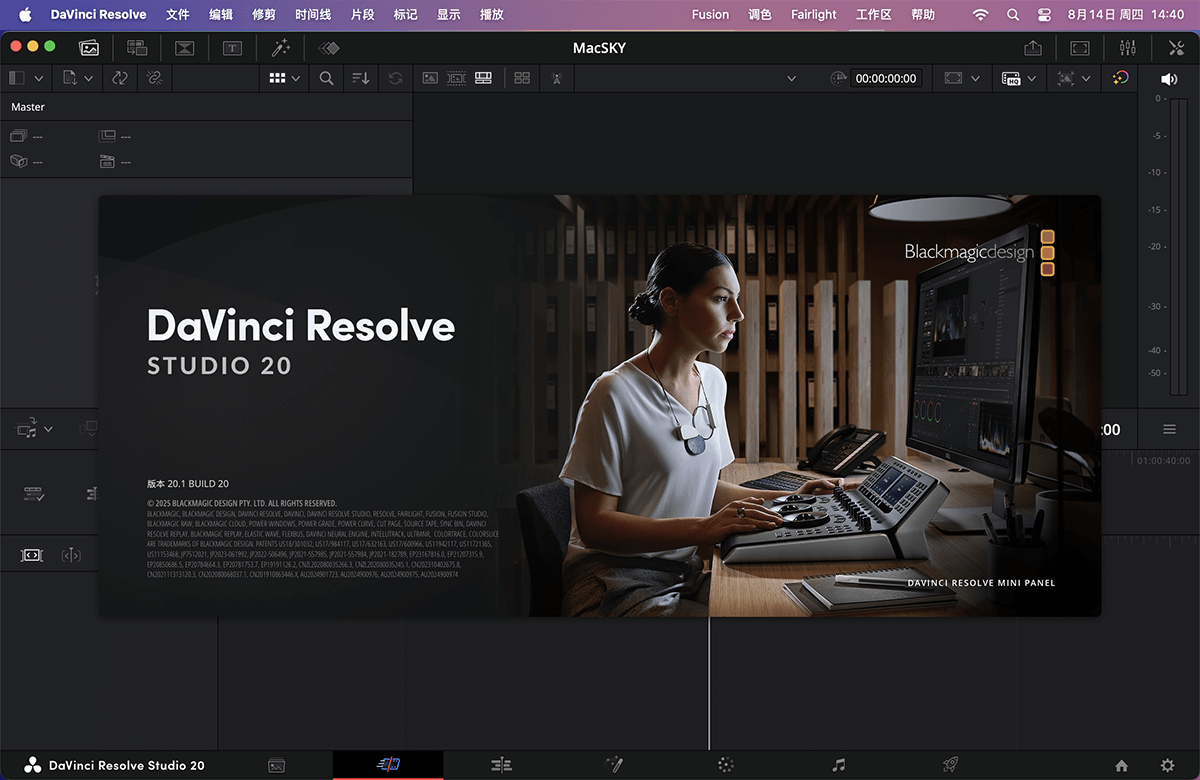Open the DaVinci Resolve application menu
Screen dimensions: 1200x780
coord(99,15)
